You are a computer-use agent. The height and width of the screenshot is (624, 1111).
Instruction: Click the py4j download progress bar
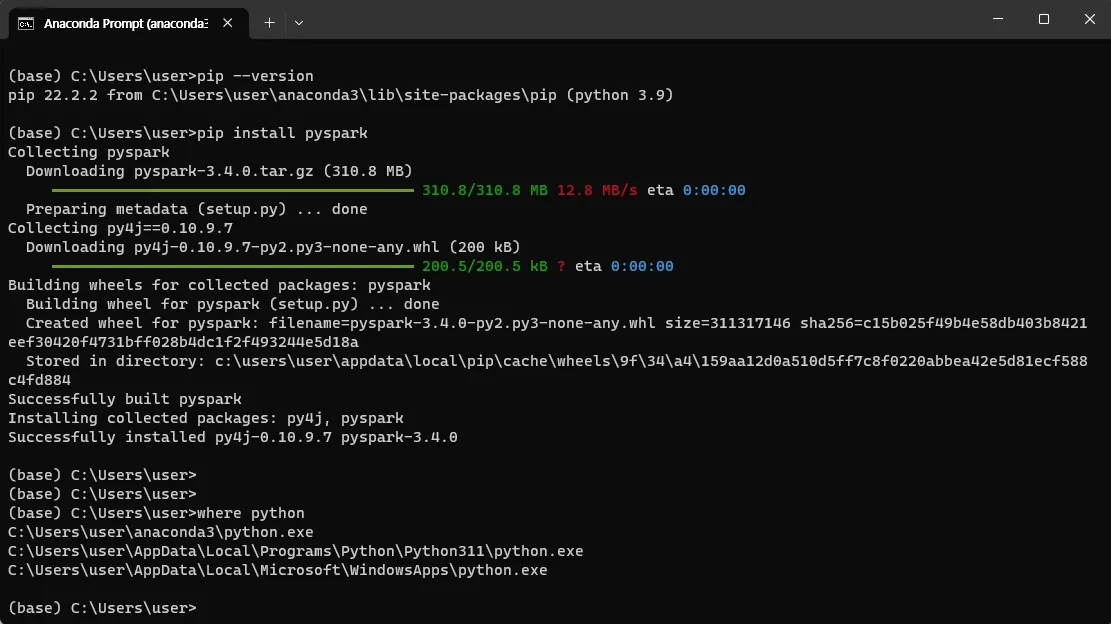[232, 266]
